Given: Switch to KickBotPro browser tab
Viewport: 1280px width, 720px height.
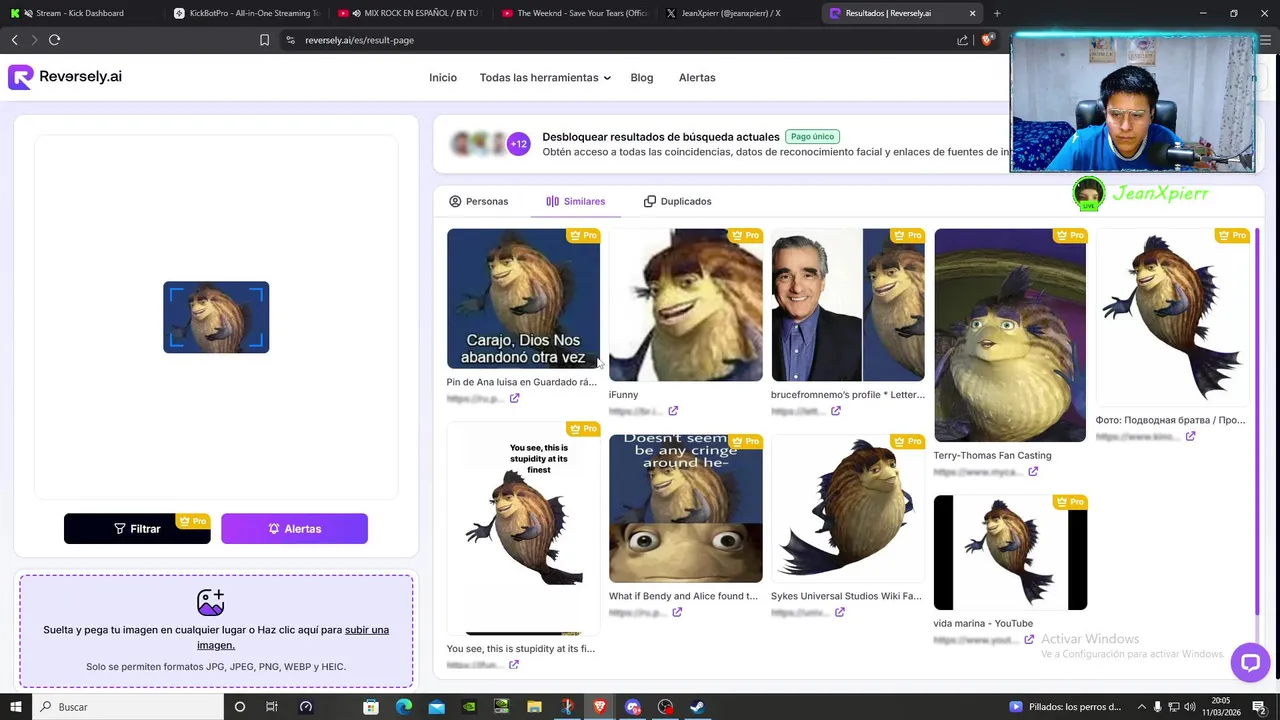Looking at the screenshot, I should (x=245, y=13).
